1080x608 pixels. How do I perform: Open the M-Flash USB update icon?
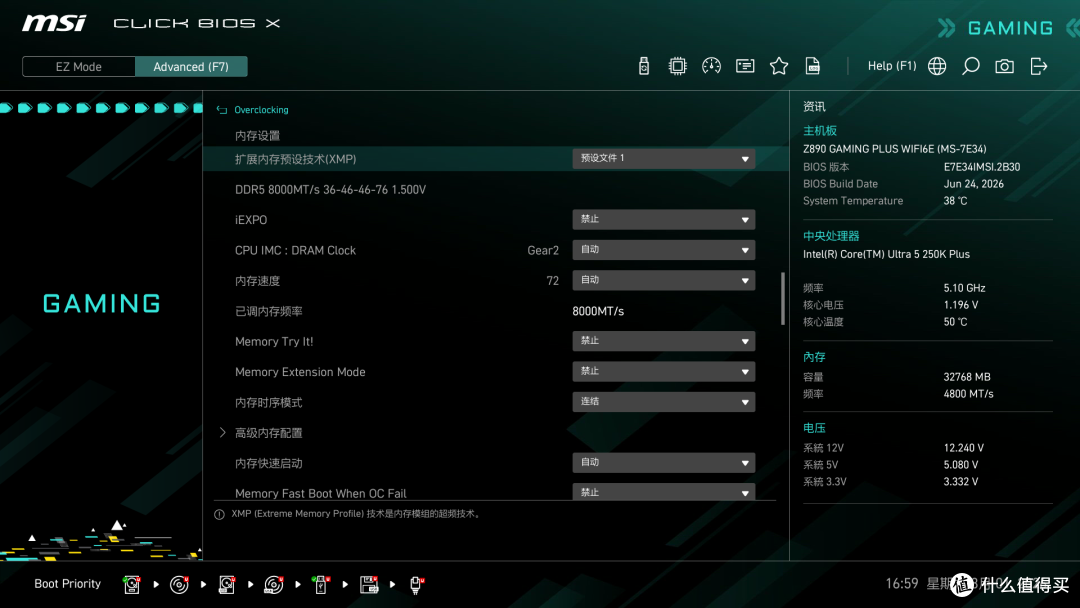coord(643,66)
